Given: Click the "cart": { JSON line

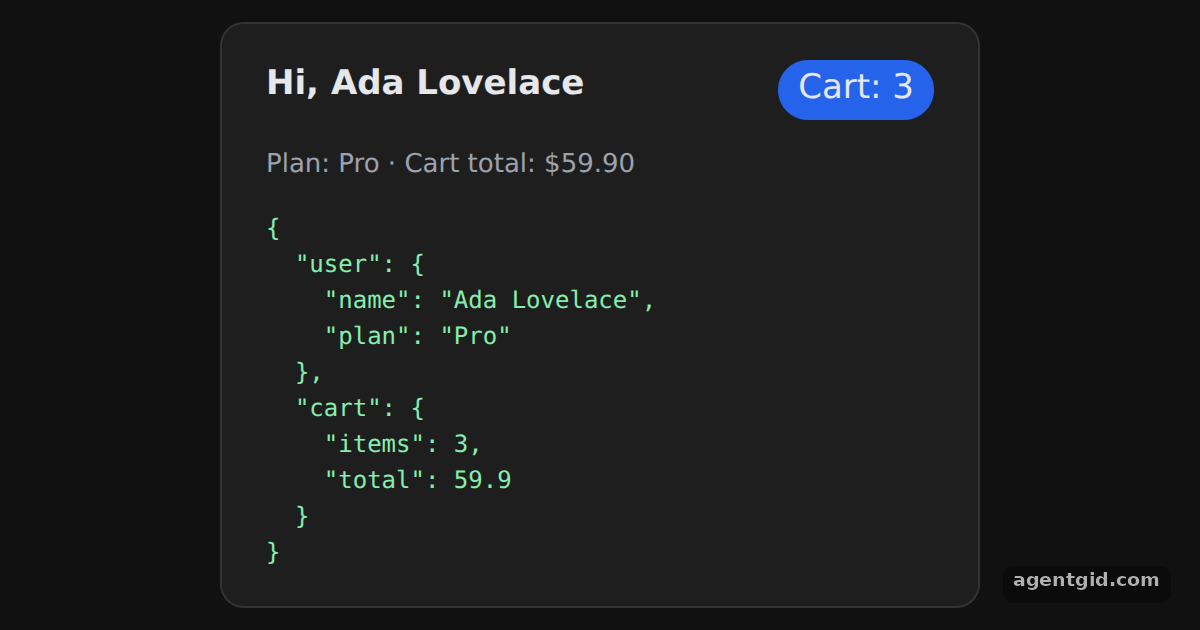Looking at the screenshot, I should pyautogui.click(x=360, y=408).
